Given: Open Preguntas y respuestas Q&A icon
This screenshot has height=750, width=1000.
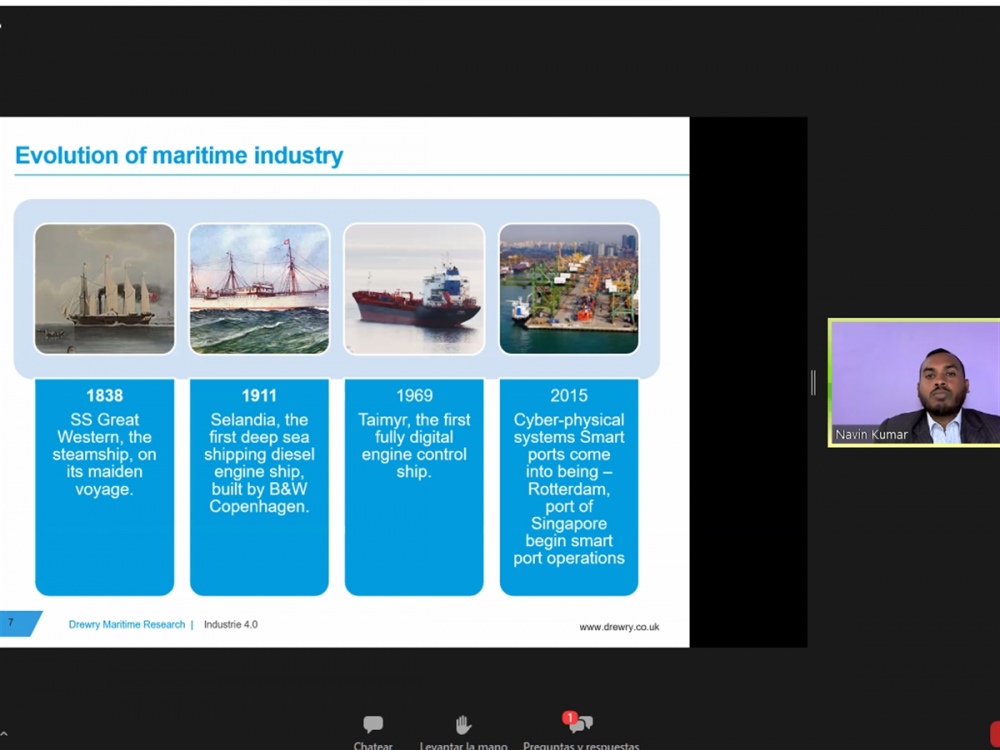Looking at the screenshot, I should coord(580,724).
